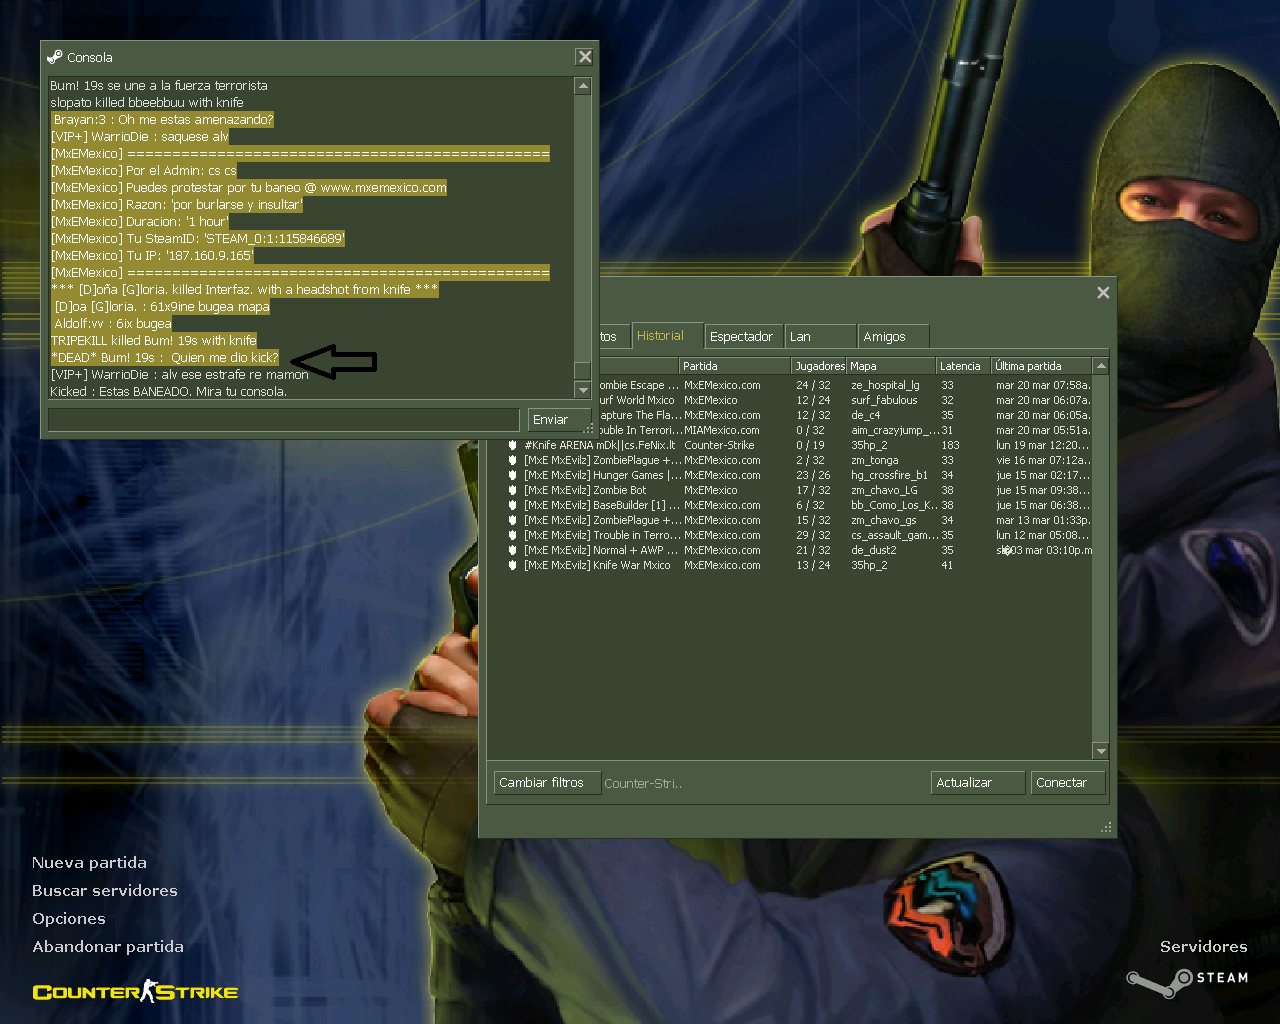1280x1024 pixels.
Task: Click shield icon of #Knife ARENA server row
Action: (512, 445)
